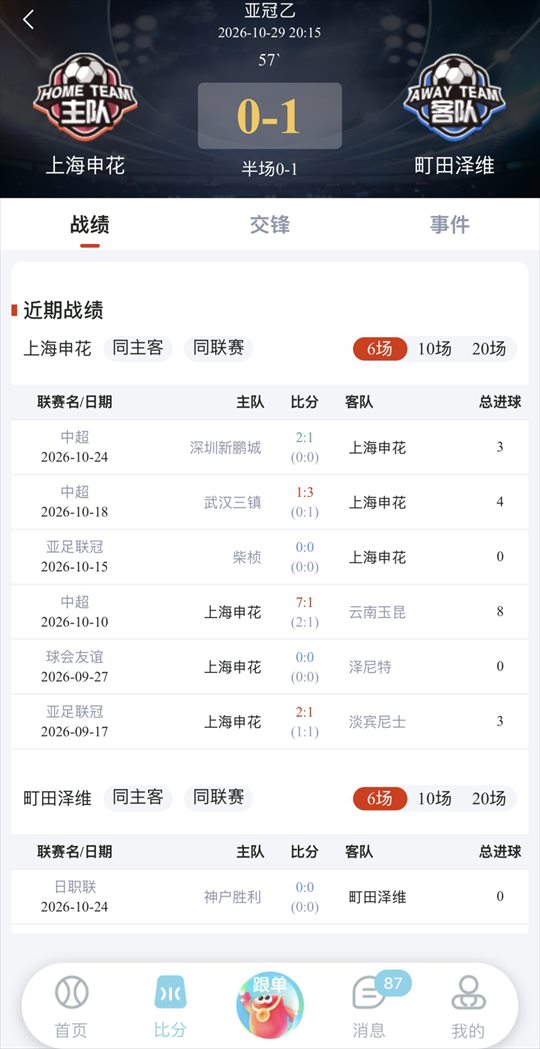The image size is (540, 1049).
Task: Open 武汉三镇 team in results
Action: (233, 502)
